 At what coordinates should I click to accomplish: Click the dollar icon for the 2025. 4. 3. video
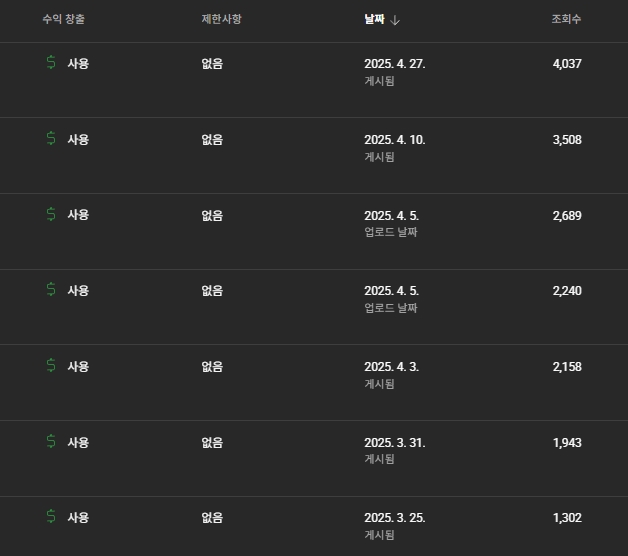coord(51,366)
